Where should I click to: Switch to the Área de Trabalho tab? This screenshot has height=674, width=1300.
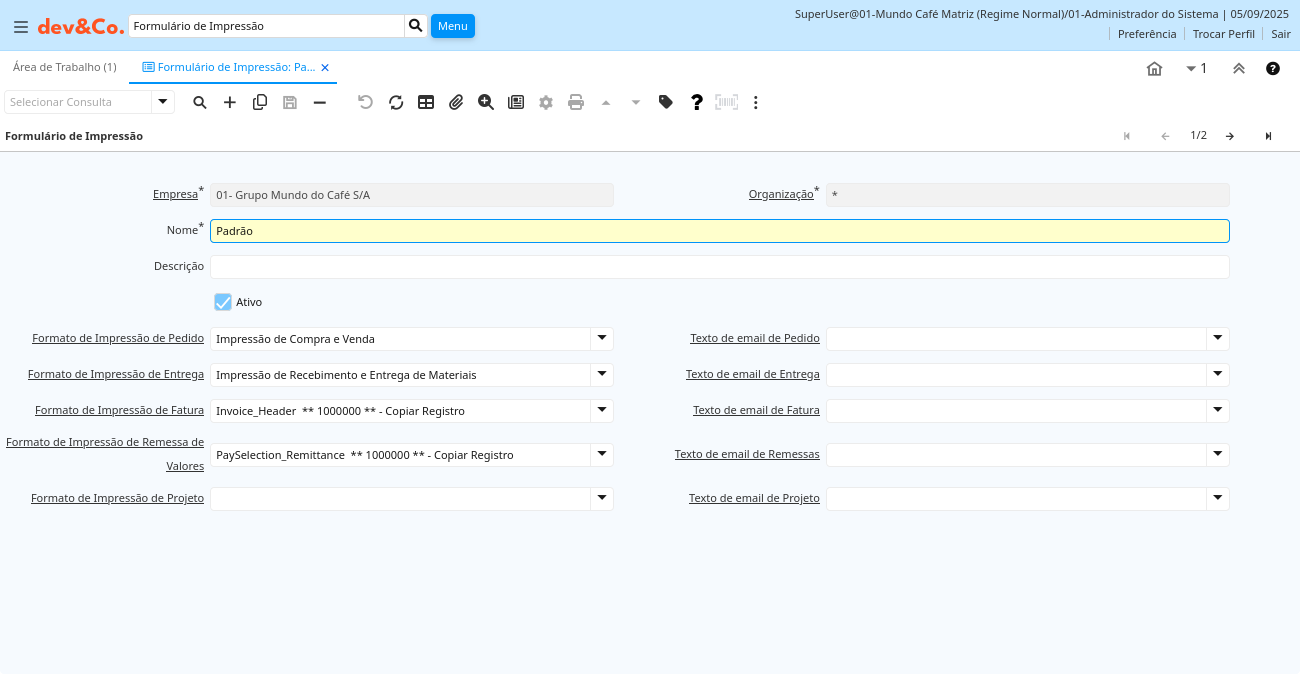tap(64, 67)
